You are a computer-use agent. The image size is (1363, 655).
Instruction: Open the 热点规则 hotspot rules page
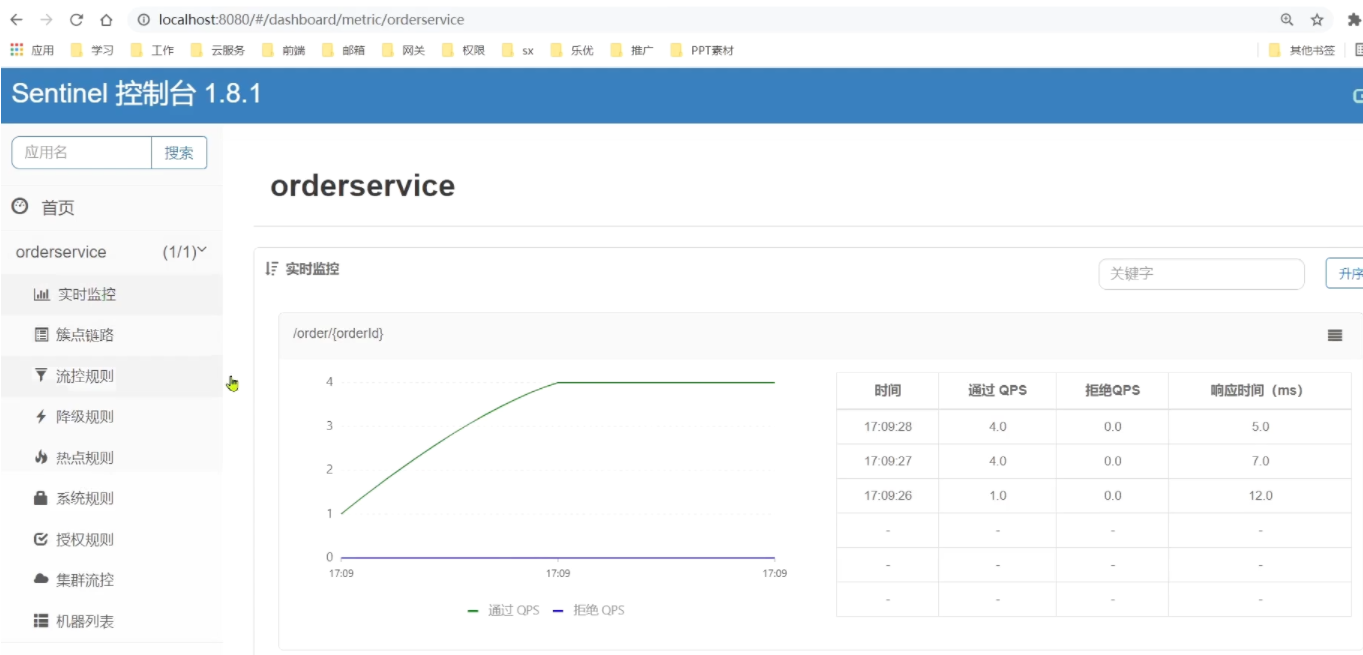click(x=84, y=458)
